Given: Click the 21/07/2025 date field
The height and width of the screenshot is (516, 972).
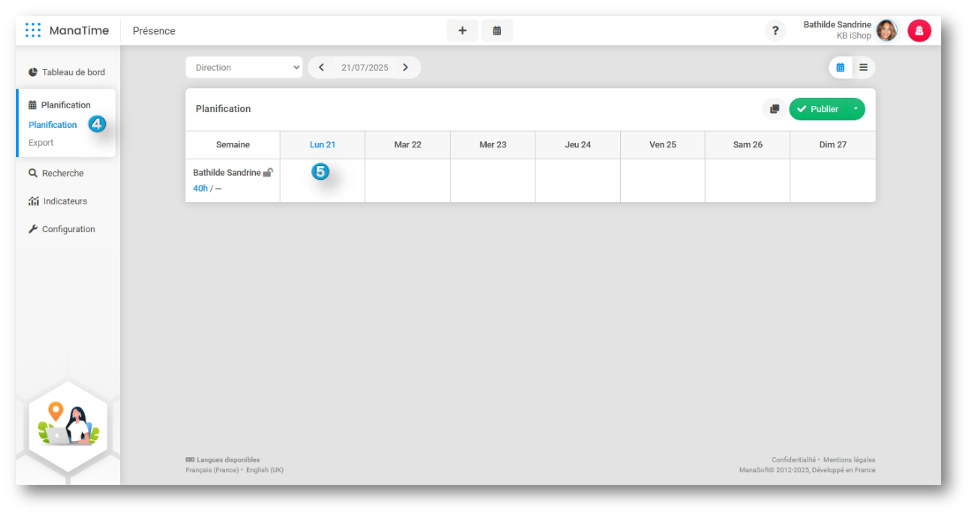Looking at the screenshot, I should click(364, 68).
